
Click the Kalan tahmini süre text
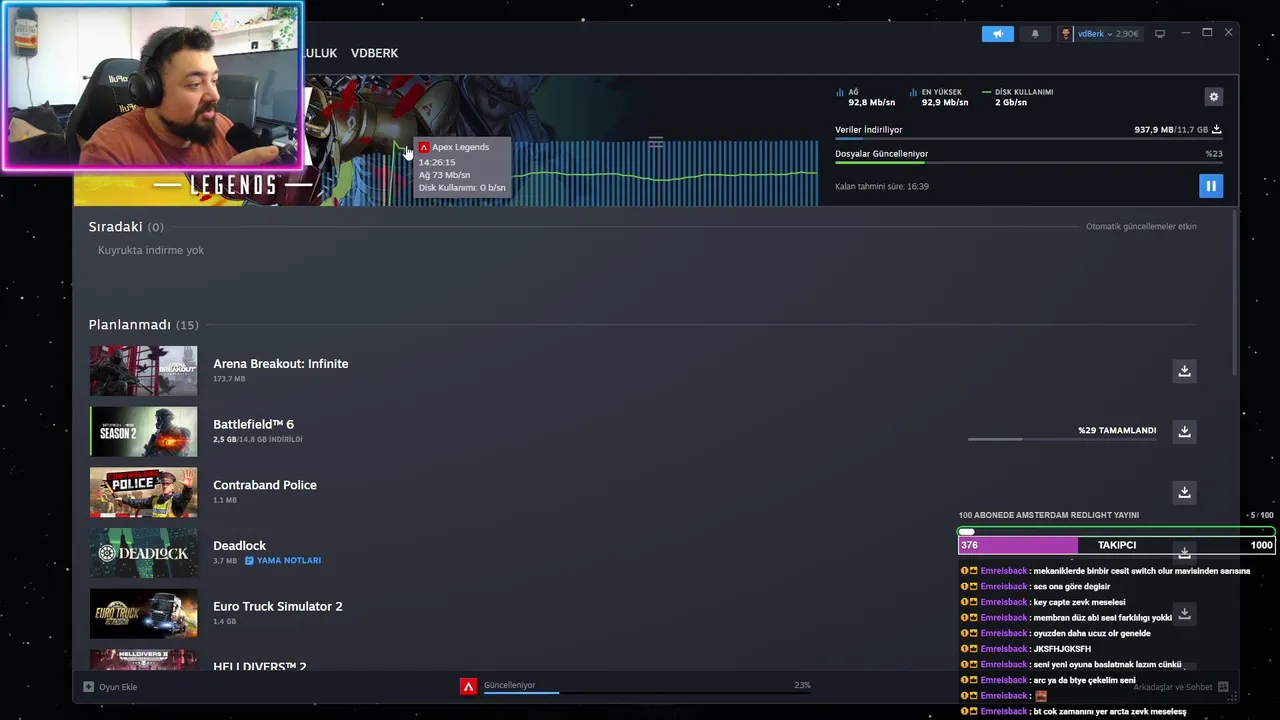coord(882,186)
